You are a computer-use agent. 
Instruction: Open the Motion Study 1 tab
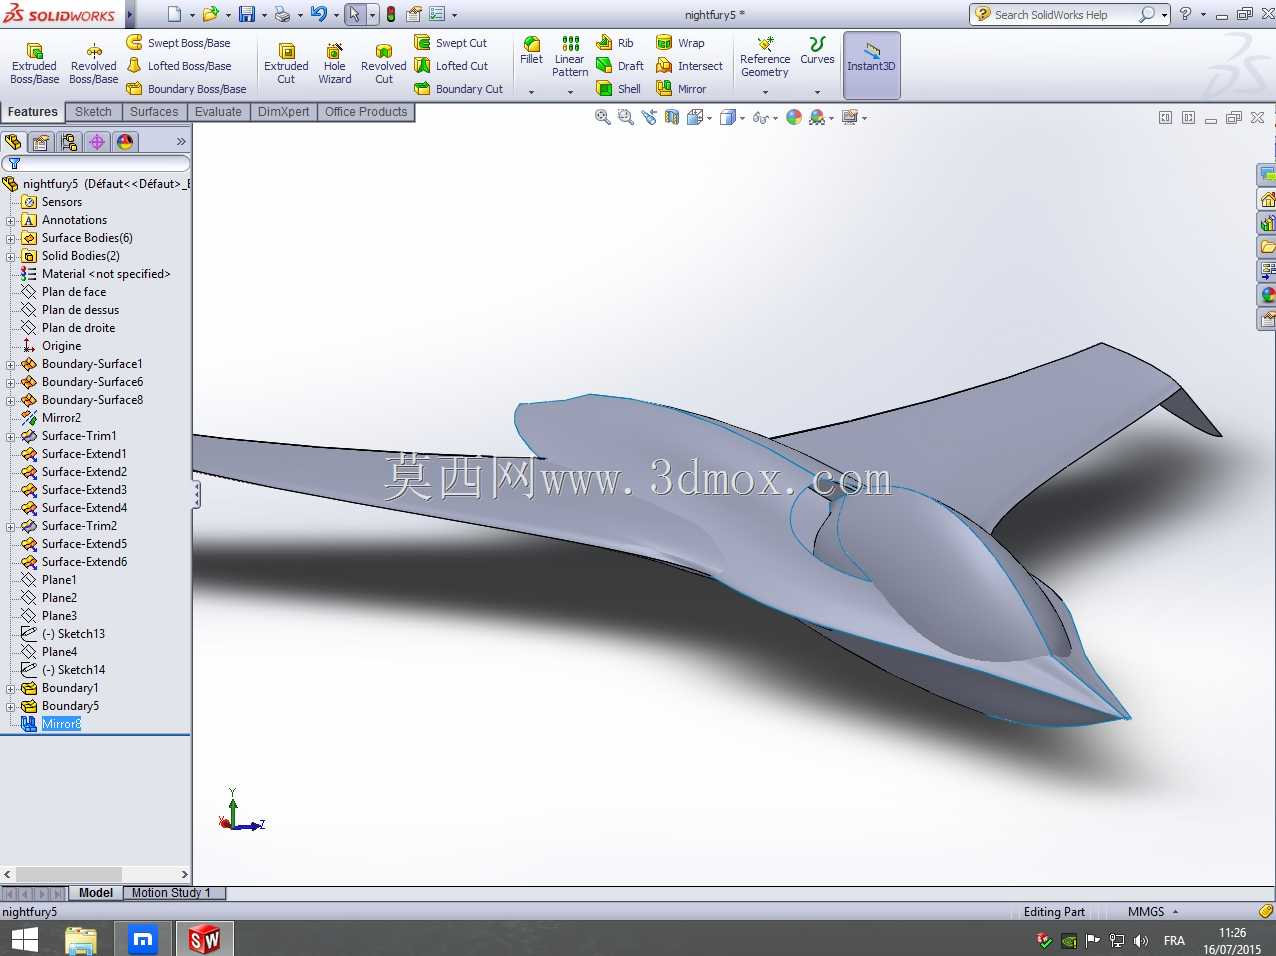point(171,893)
